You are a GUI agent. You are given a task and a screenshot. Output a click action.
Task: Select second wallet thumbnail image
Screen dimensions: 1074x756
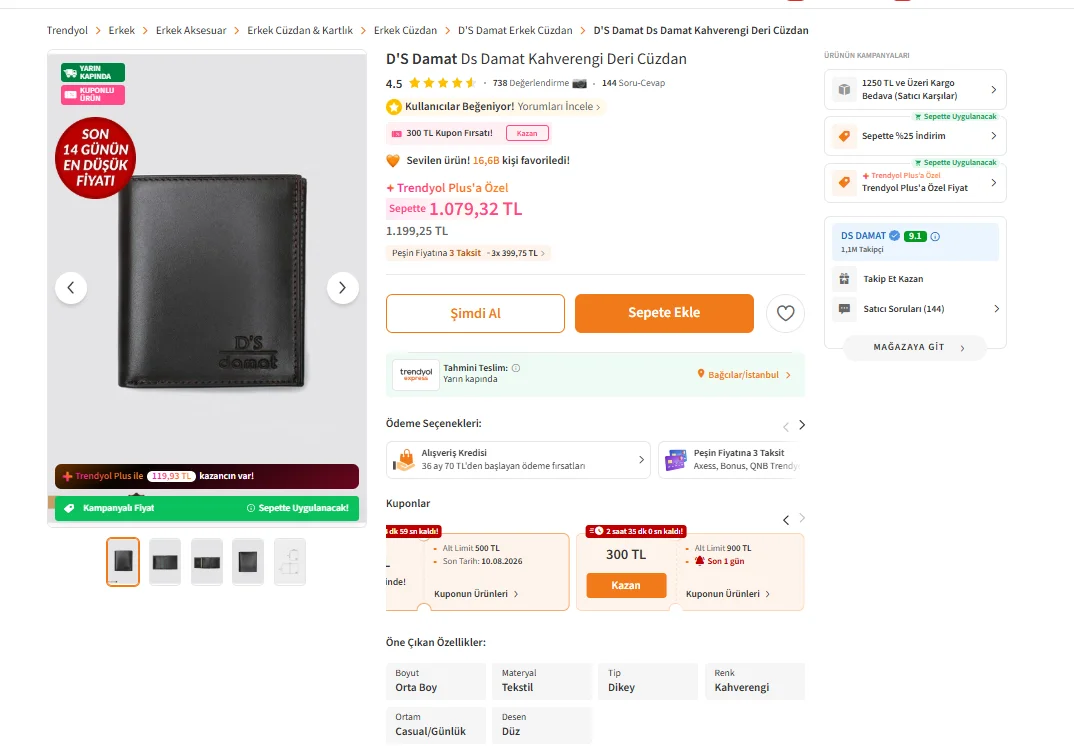[x=164, y=562]
